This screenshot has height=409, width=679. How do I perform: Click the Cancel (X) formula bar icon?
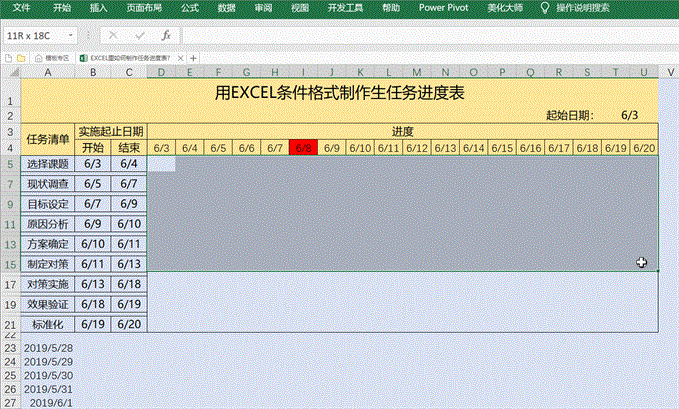114,35
